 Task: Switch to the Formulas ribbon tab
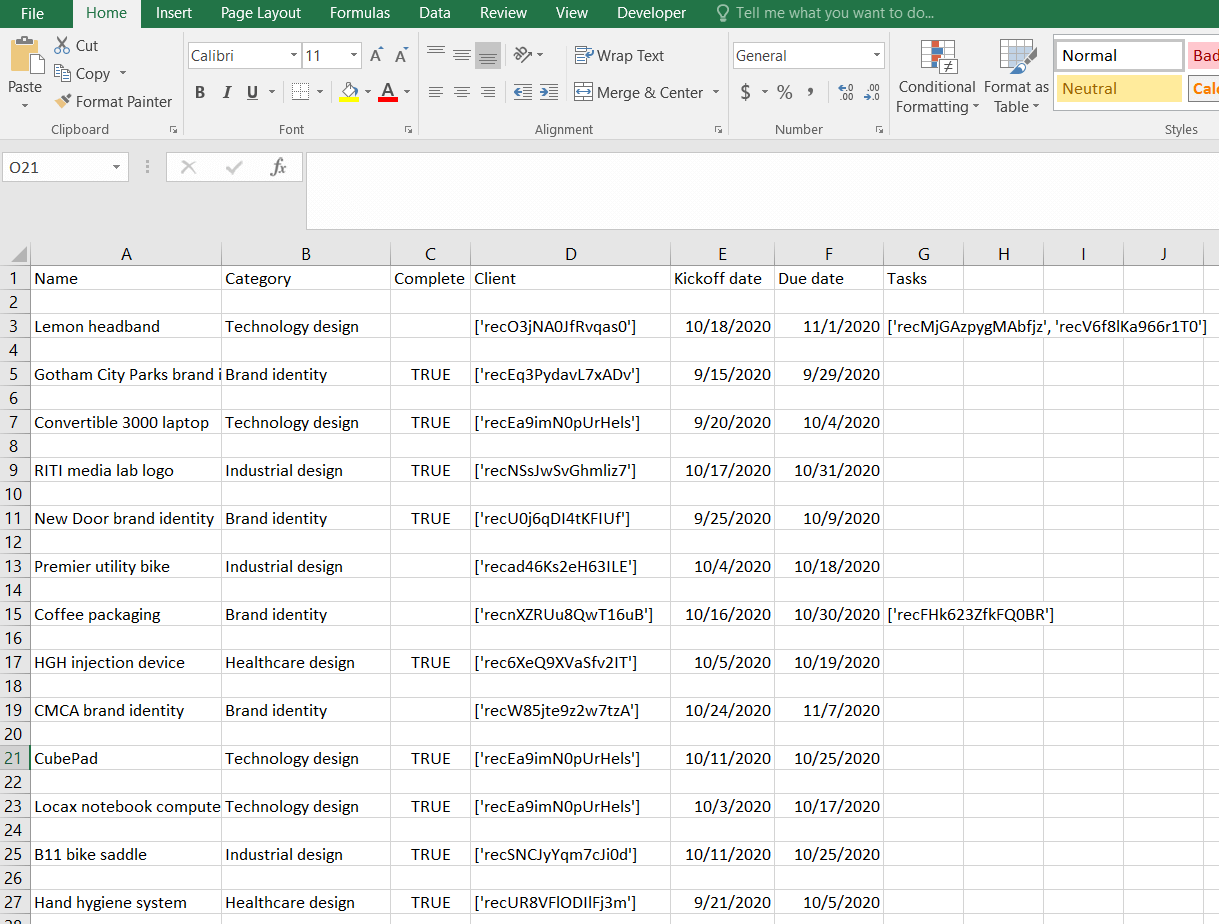pyautogui.click(x=360, y=13)
